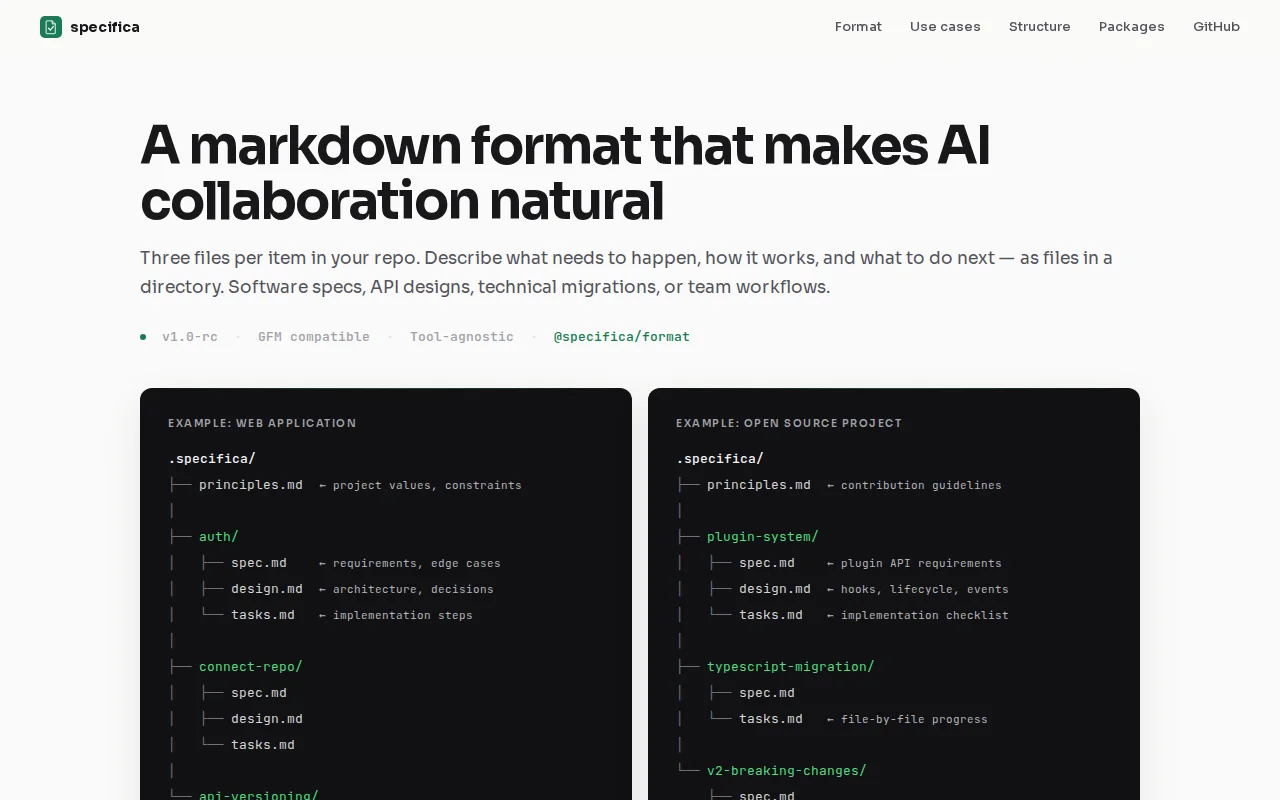The height and width of the screenshot is (800, 1280).
Task: Click the Tool-agnostic label
Action: click(462, 337)
